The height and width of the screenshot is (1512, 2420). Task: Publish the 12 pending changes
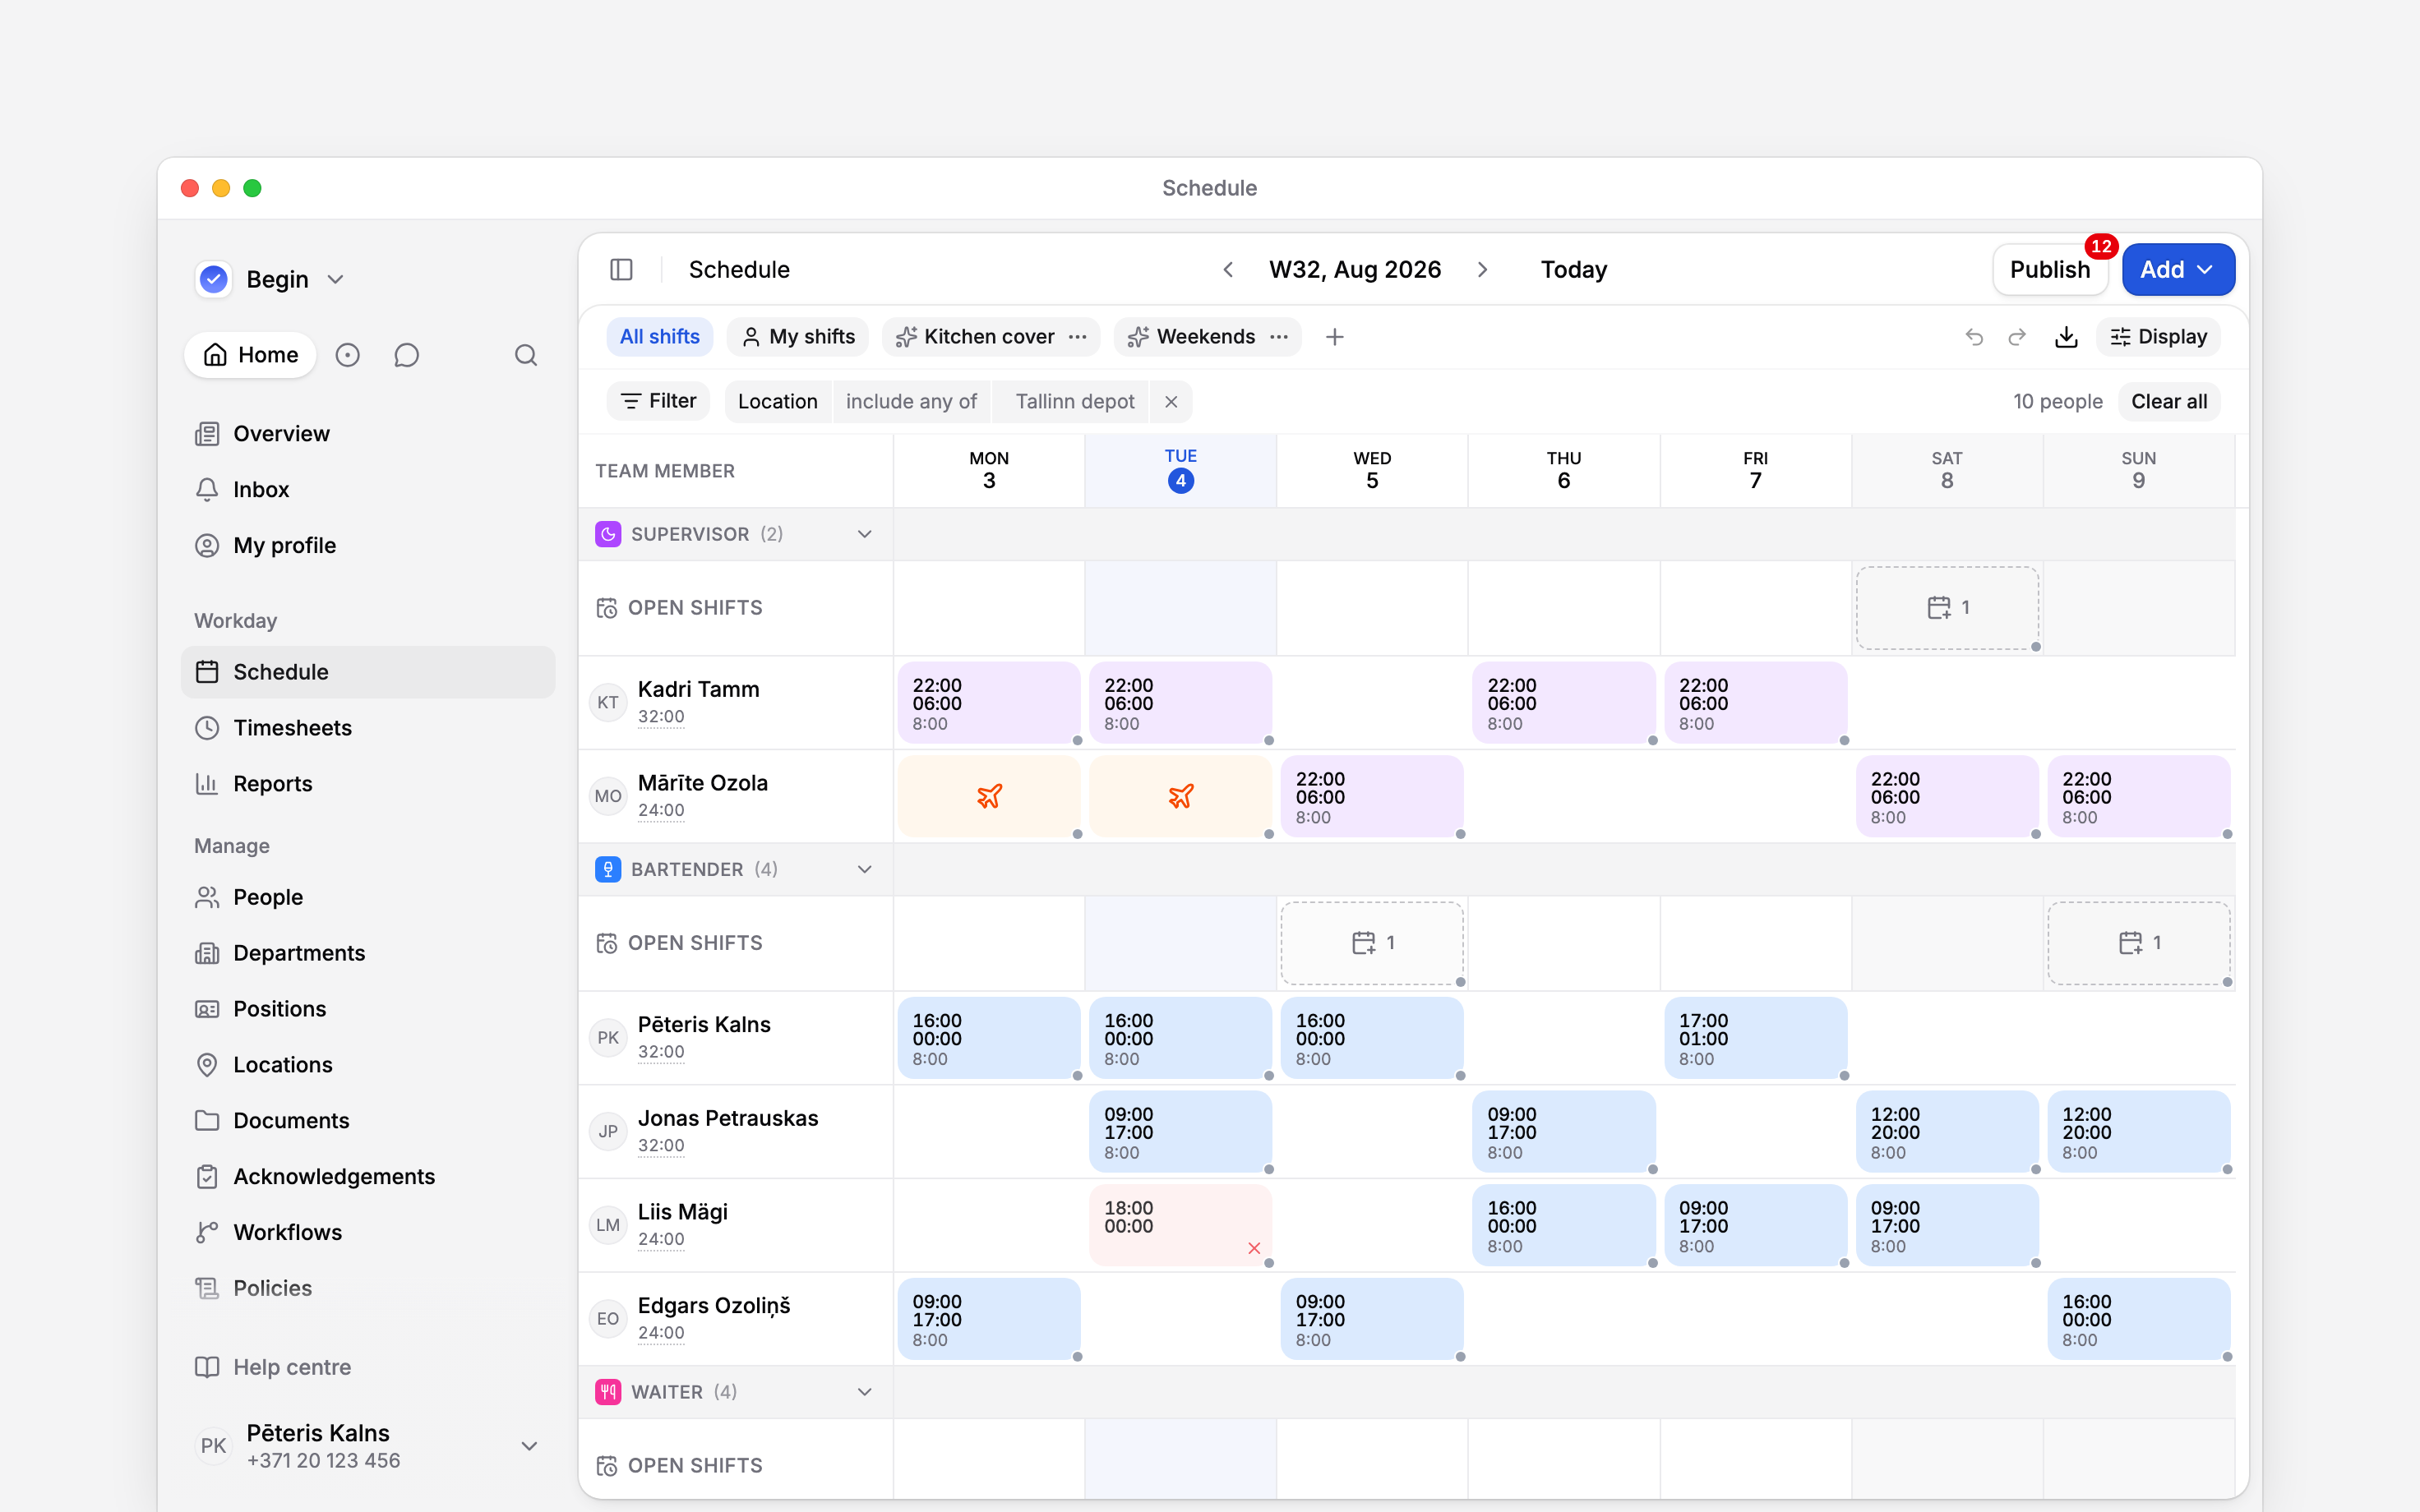click(2050, 270)
